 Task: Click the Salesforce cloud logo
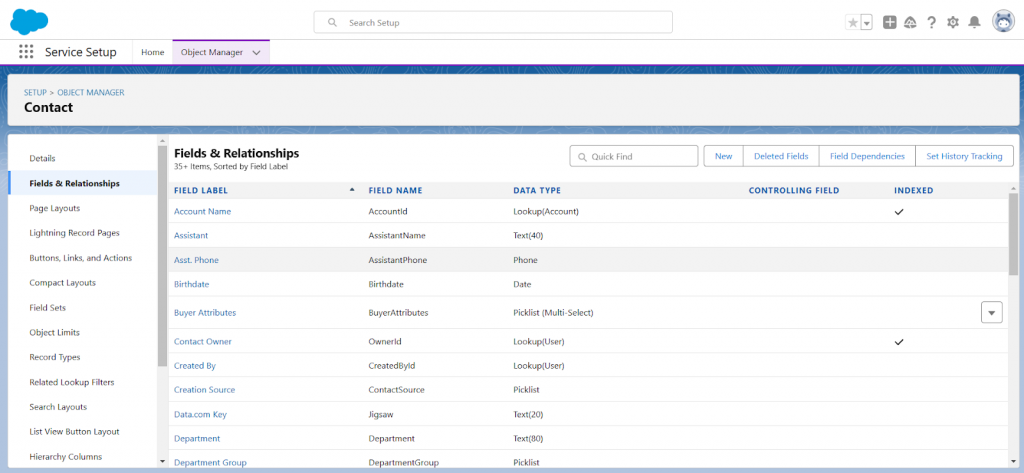pyautogui.click(x=30, y=21)
